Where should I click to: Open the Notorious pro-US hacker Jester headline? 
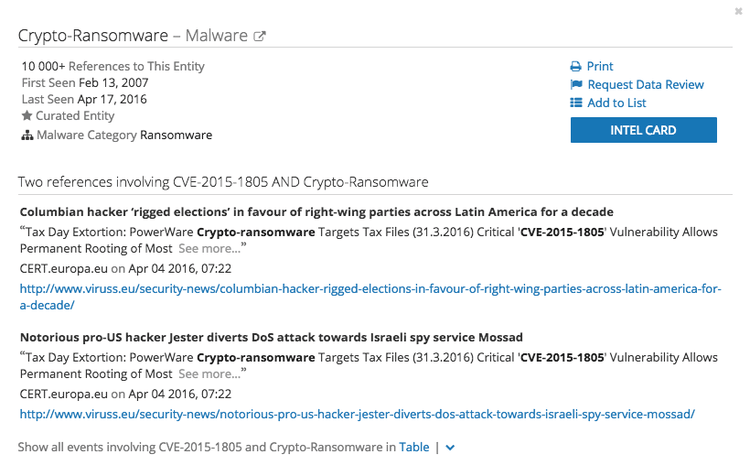click(272, 337)
